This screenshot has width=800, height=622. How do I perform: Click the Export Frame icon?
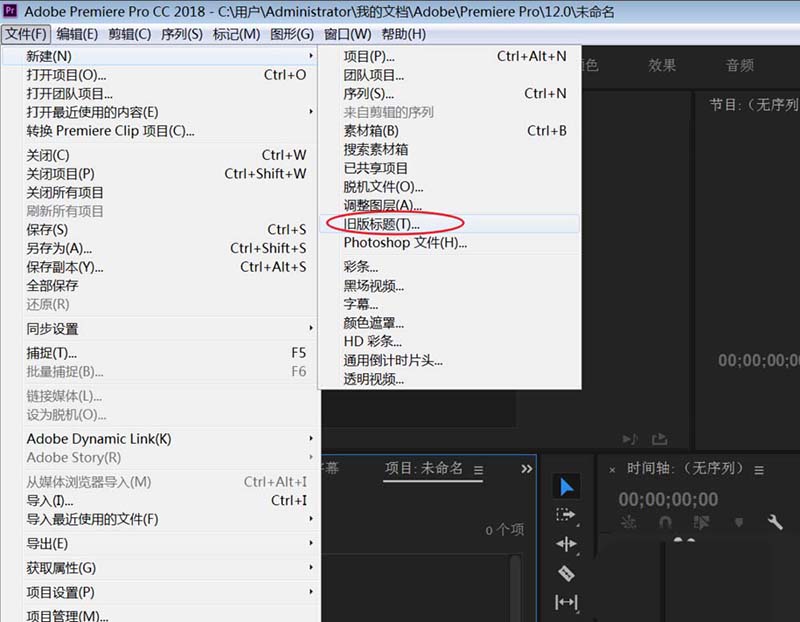tap(660, 439)
